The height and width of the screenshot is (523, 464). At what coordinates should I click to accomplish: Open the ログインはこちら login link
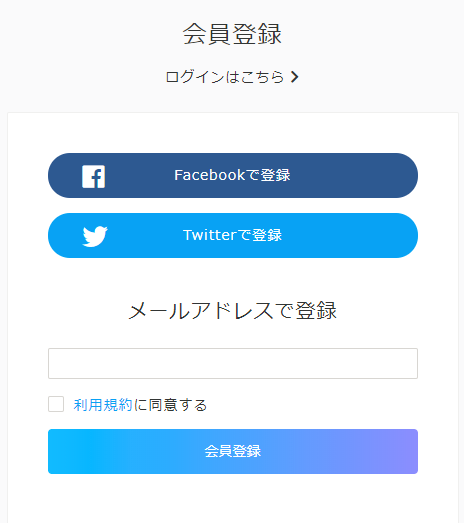[x=232, y=77]
